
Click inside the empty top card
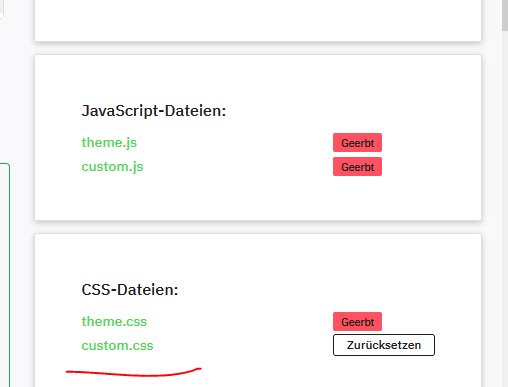point(258,18)
